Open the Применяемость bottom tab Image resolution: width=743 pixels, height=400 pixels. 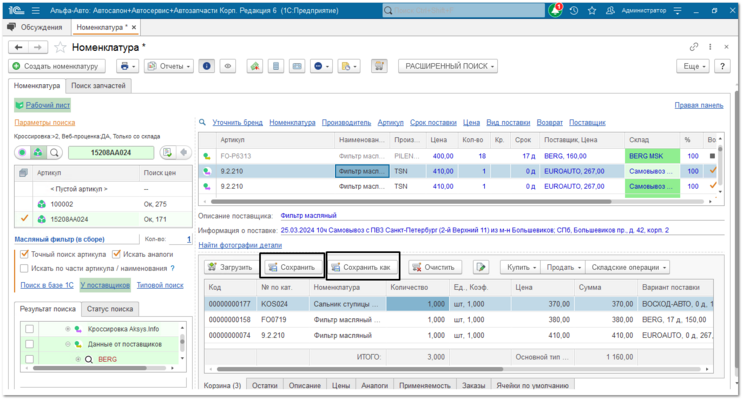pyautogui.click(x=425, y=385)
